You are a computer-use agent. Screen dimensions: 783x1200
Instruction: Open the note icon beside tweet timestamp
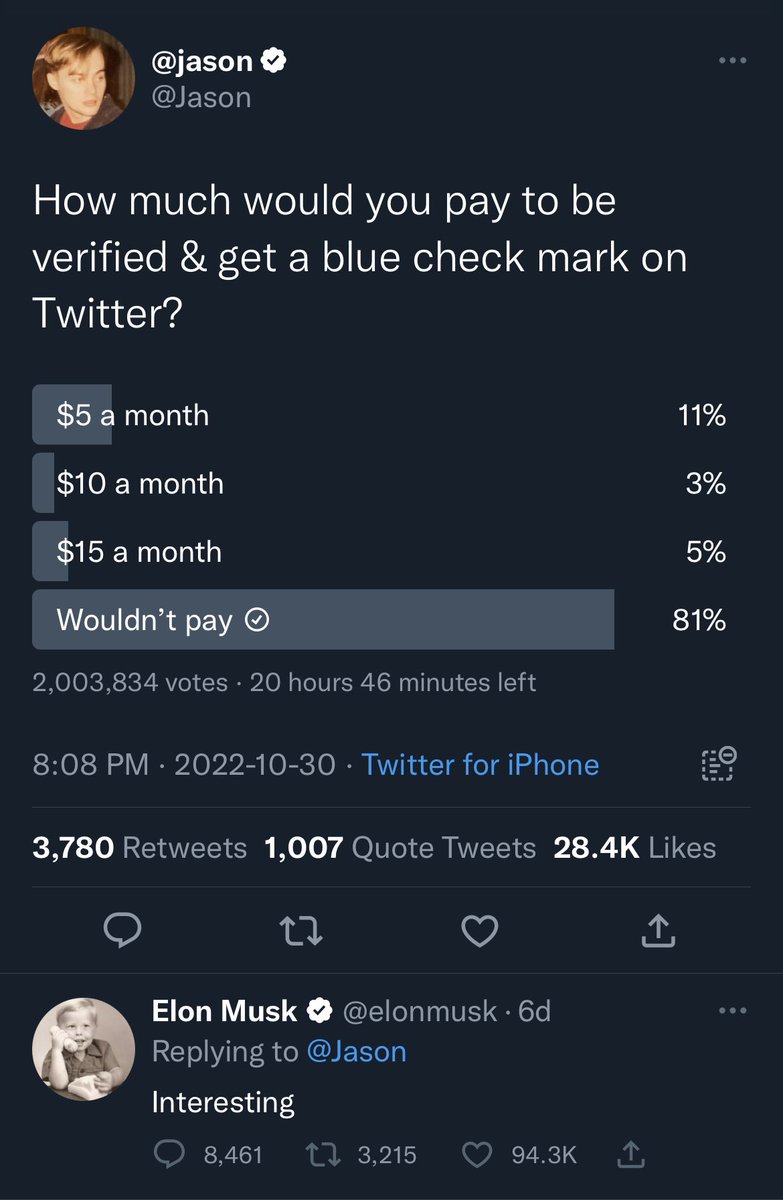pos(716,764)
